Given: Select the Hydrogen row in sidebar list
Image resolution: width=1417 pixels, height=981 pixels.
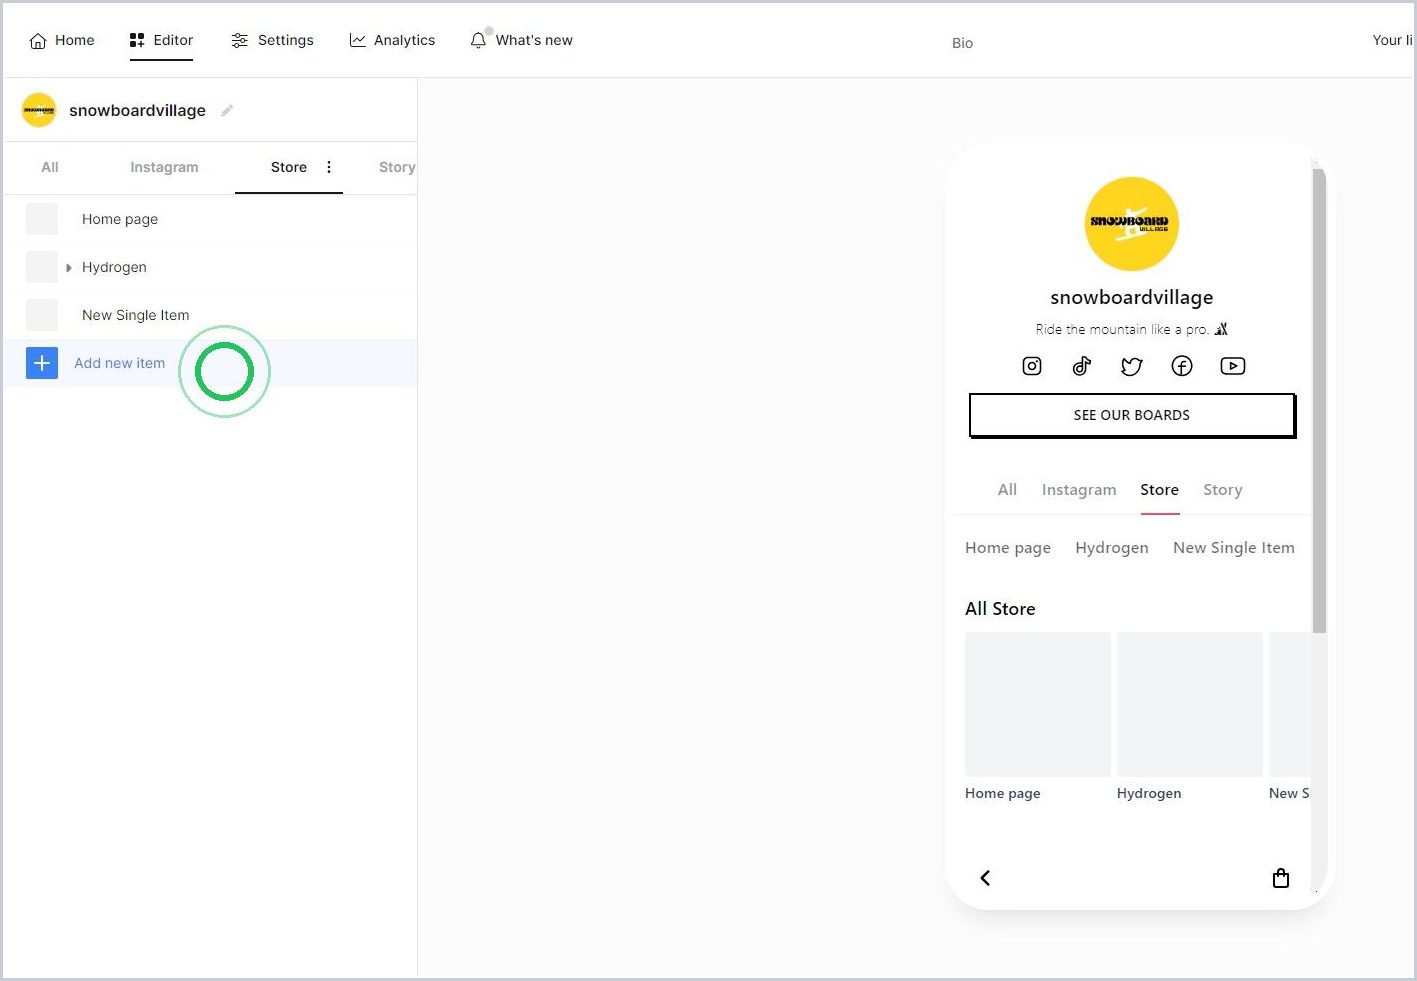Looking at the screenshot, I should coord(210,267).
